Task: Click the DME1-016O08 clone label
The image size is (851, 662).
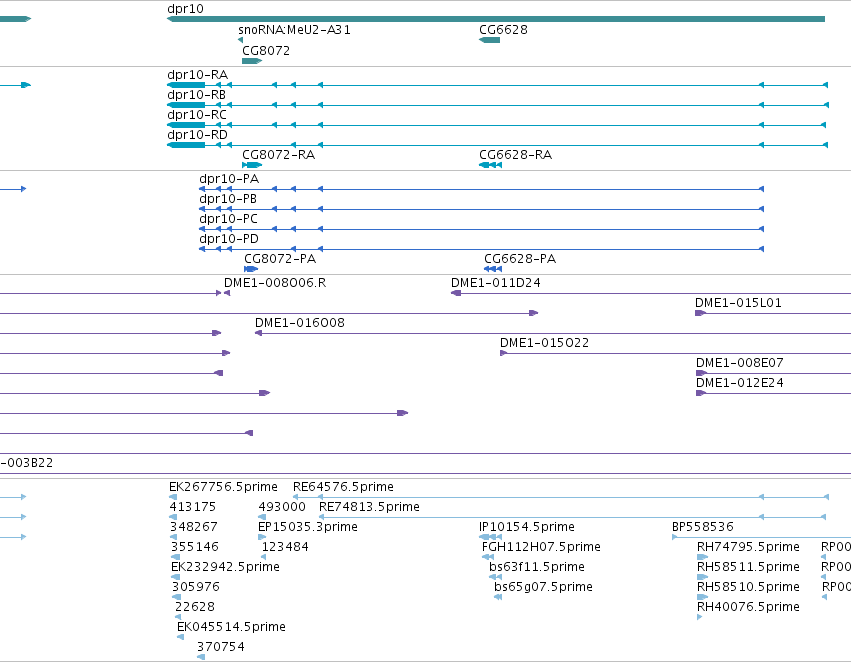Action: (x=300, y=323)
